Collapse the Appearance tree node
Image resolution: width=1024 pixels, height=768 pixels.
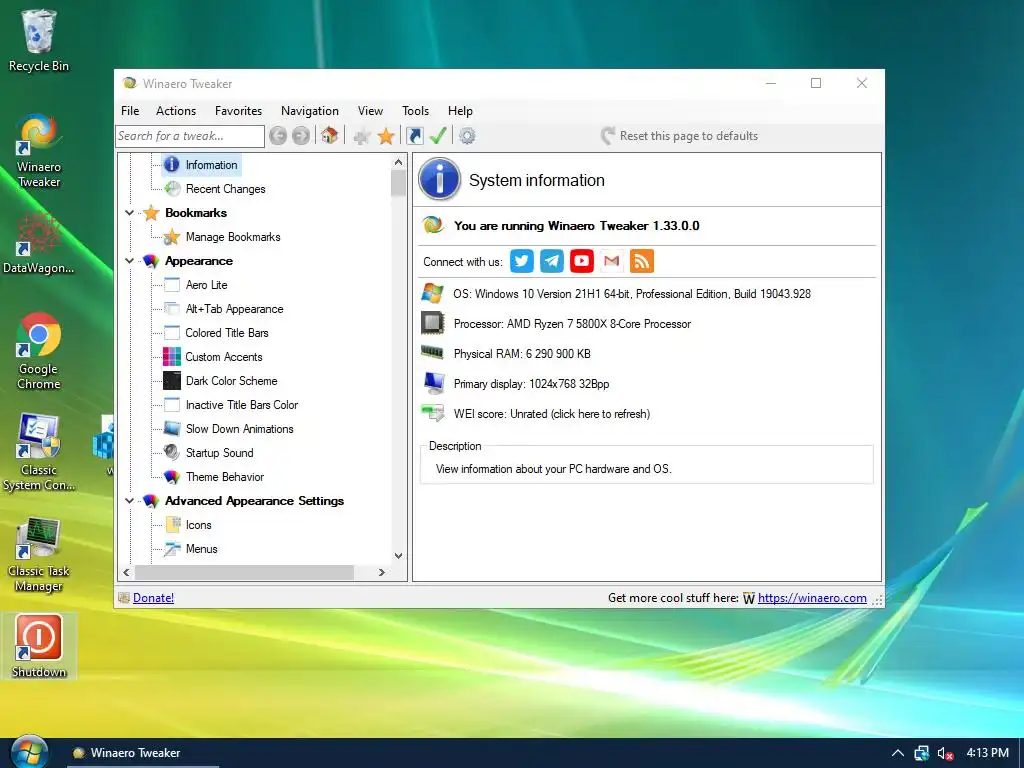[x=129, y=261]
